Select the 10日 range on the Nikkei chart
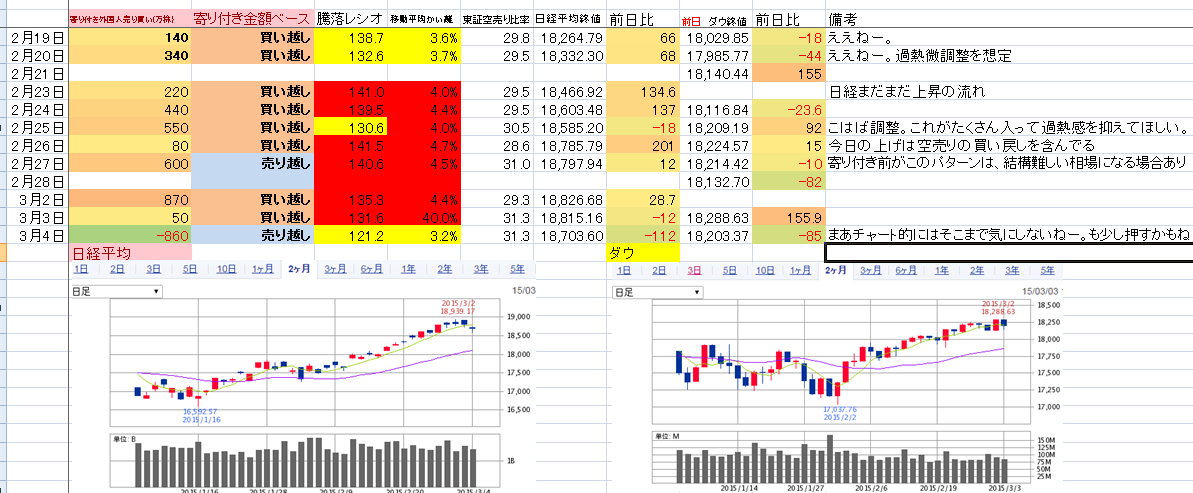Viewport: 1193px width, 493px height. click(x=227, y=270)
